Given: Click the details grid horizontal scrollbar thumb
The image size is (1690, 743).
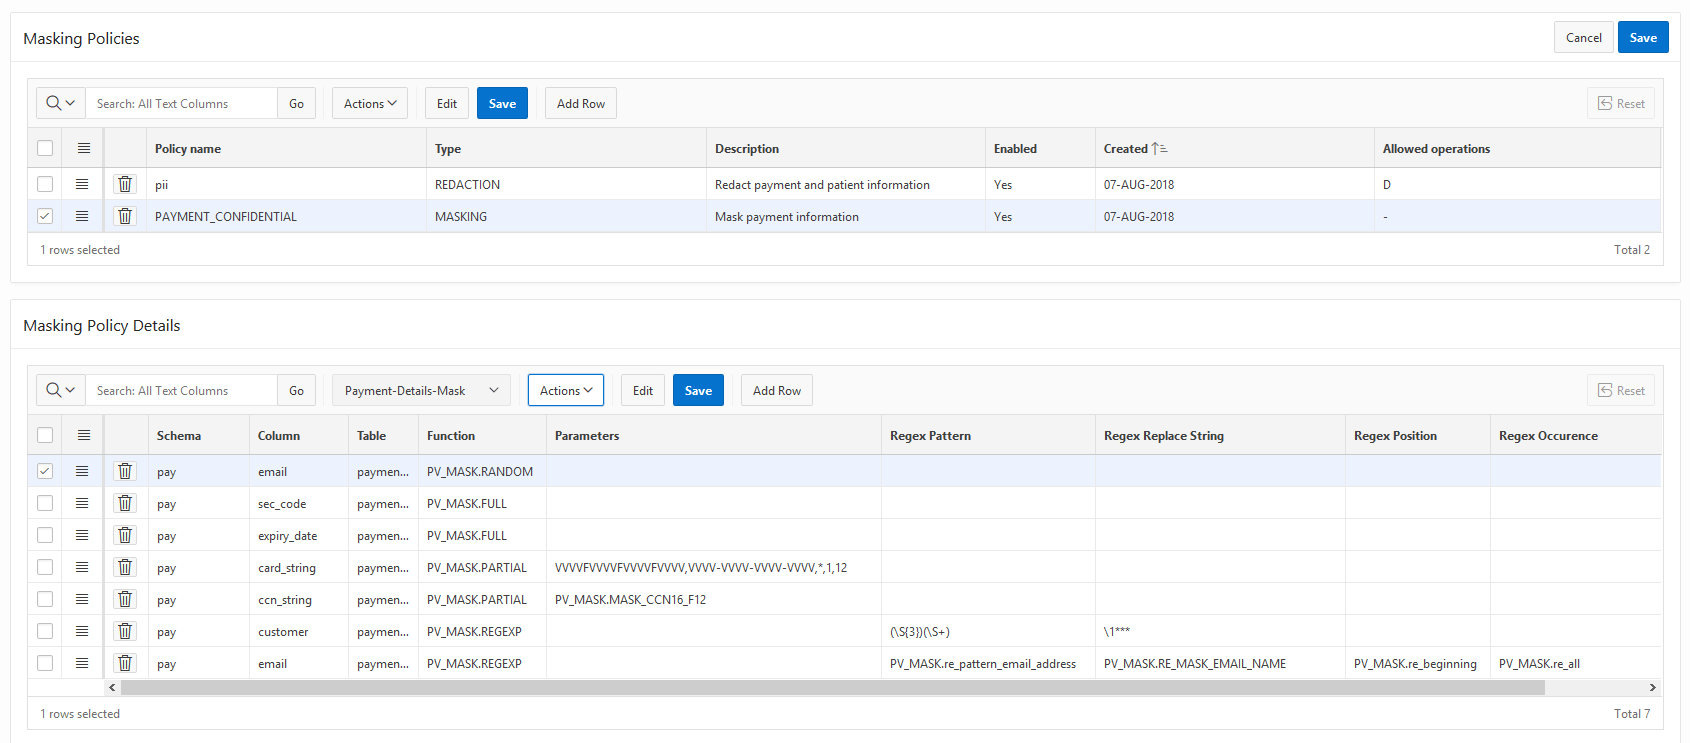Looking at the screenshot, I should [x=833, y=688].
